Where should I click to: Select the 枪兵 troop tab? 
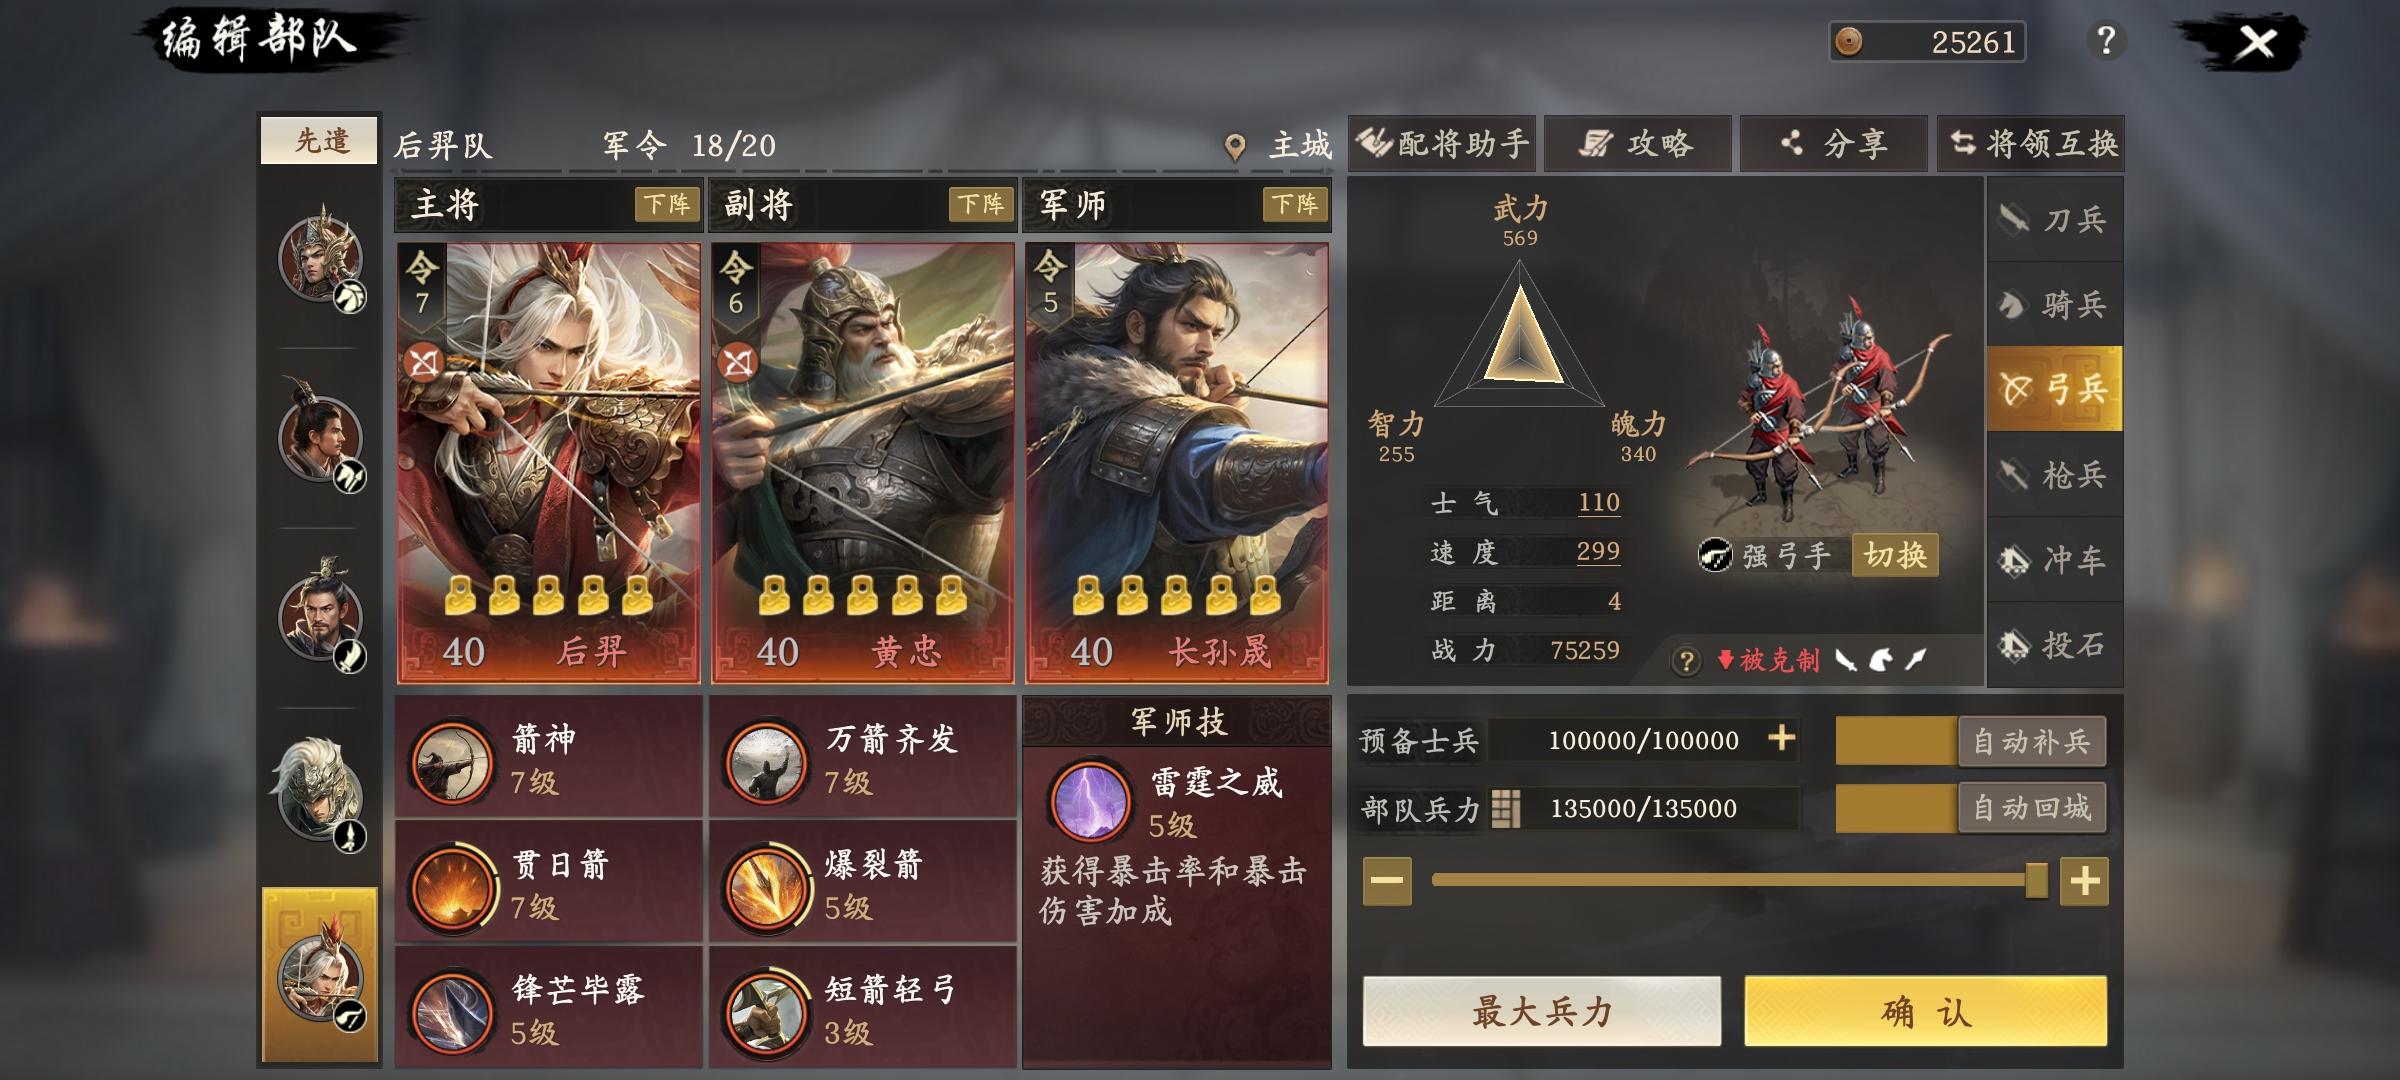pyautogui.click(x=2054, y=474)
